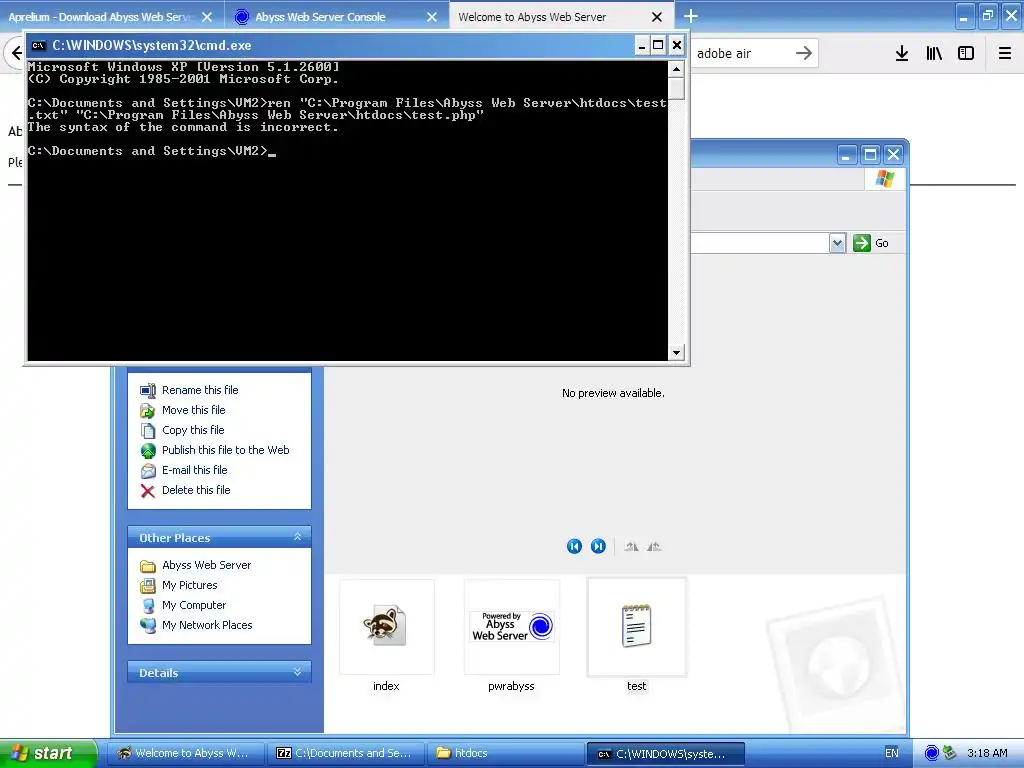The image size is (1024, 768).
Task: Open a new browser tab
Action: pyautogui.click(x=691, y=16)
